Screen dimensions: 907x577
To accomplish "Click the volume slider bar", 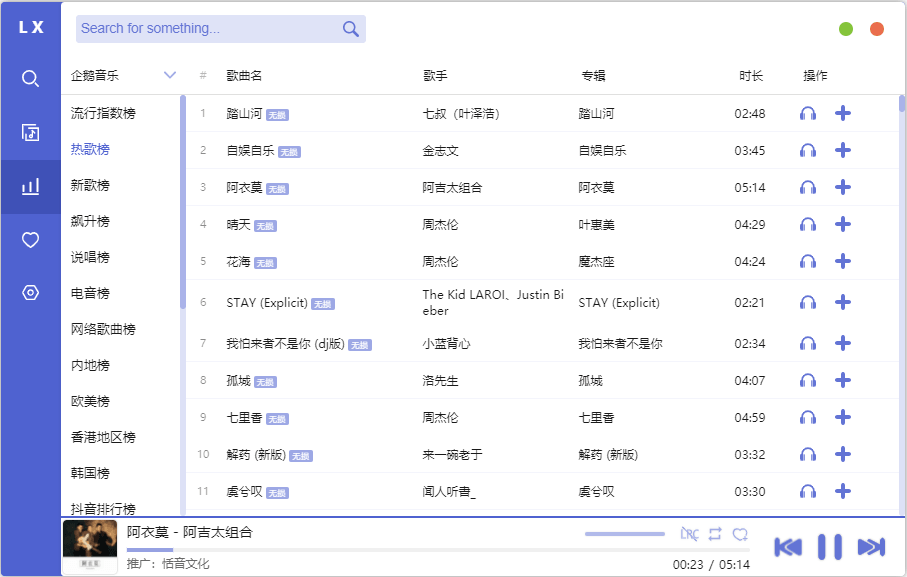I will tap(625, 534).
